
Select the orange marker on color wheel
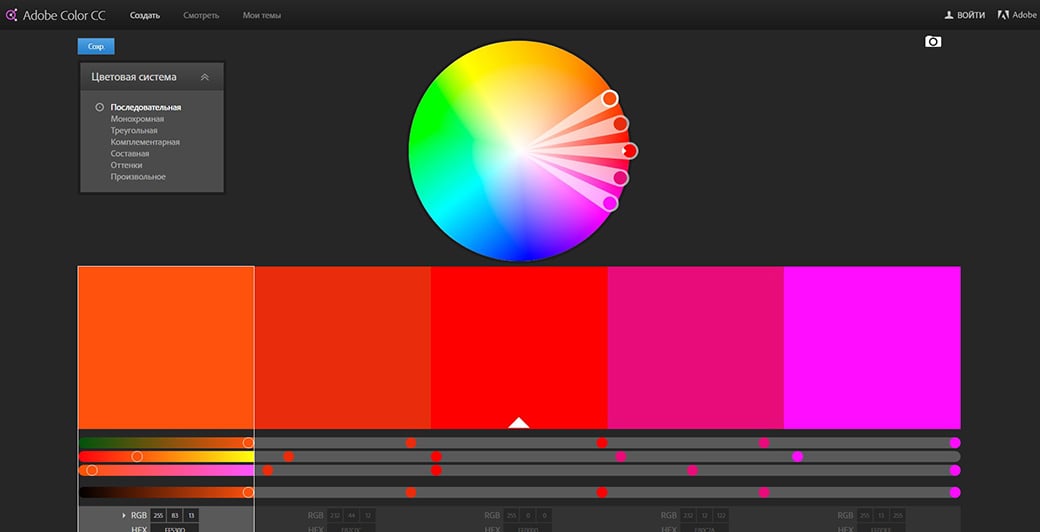pos(610,98)
